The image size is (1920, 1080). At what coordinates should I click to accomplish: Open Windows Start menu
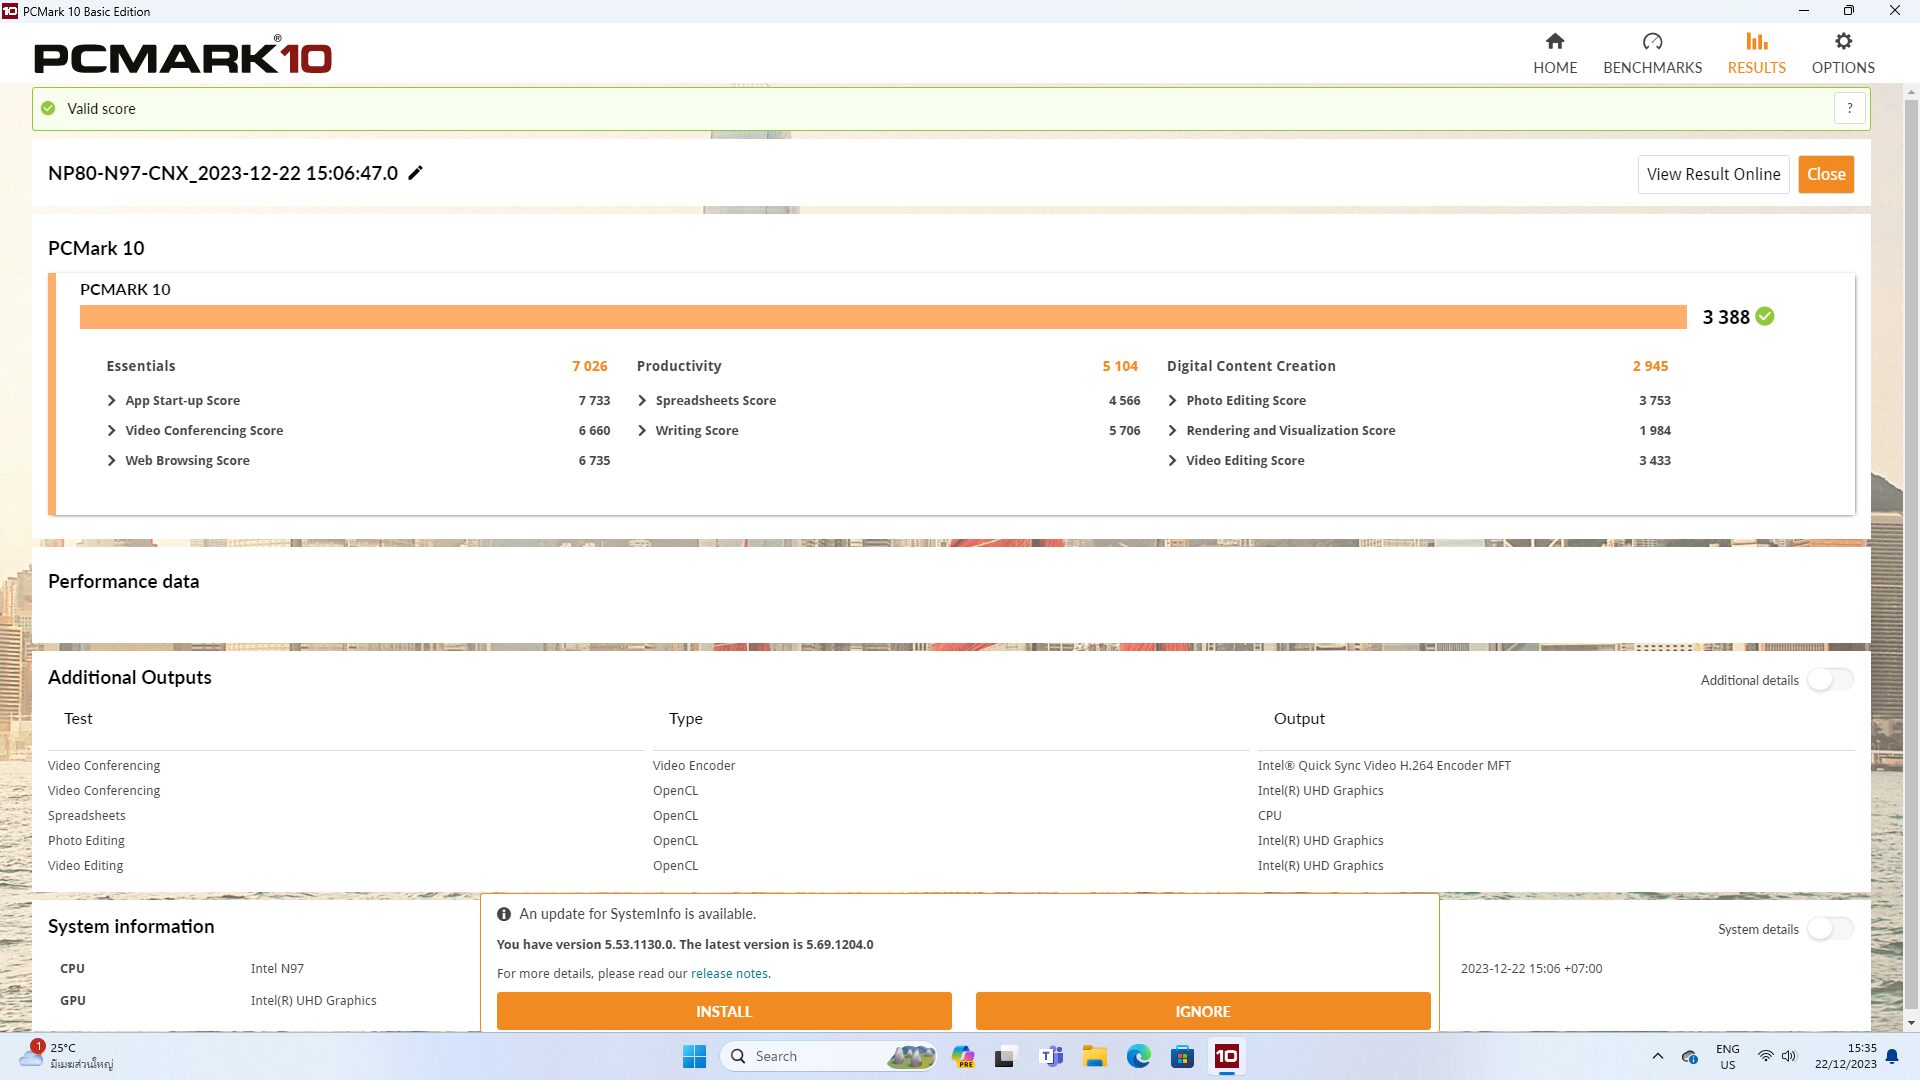point(694,1056)
